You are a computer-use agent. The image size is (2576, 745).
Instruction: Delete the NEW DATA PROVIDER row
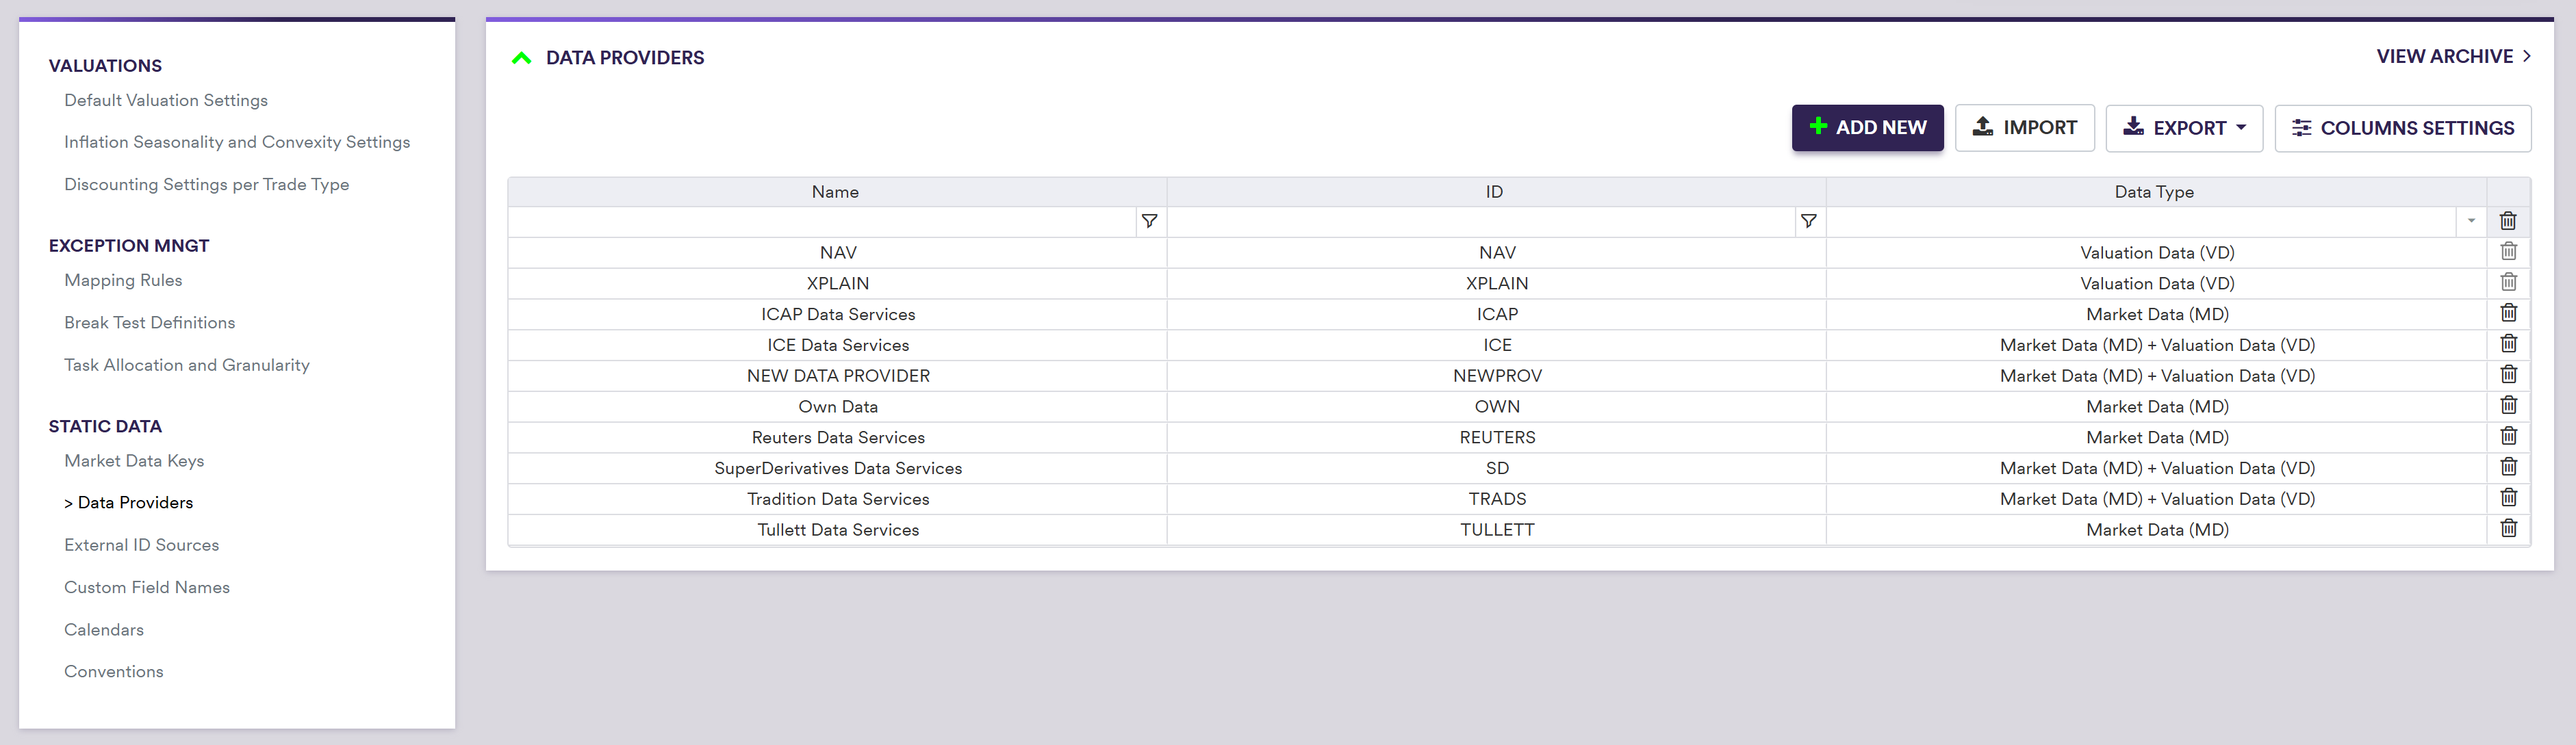2508,375
